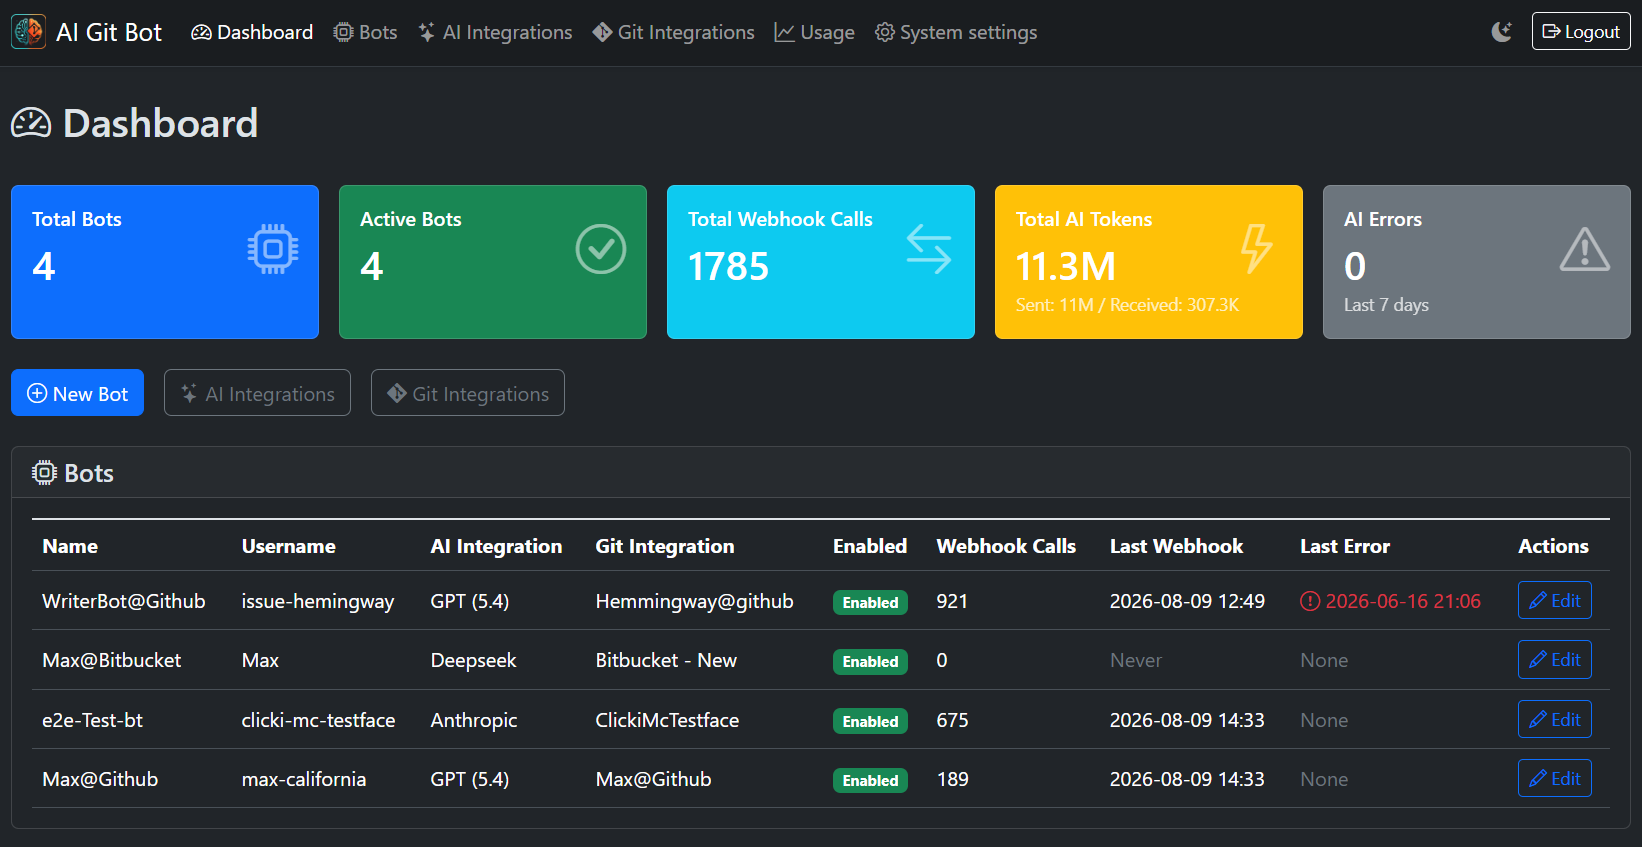
Task: Click Enabled badge for WriterBot@Github
Action: tap(870, 602)
